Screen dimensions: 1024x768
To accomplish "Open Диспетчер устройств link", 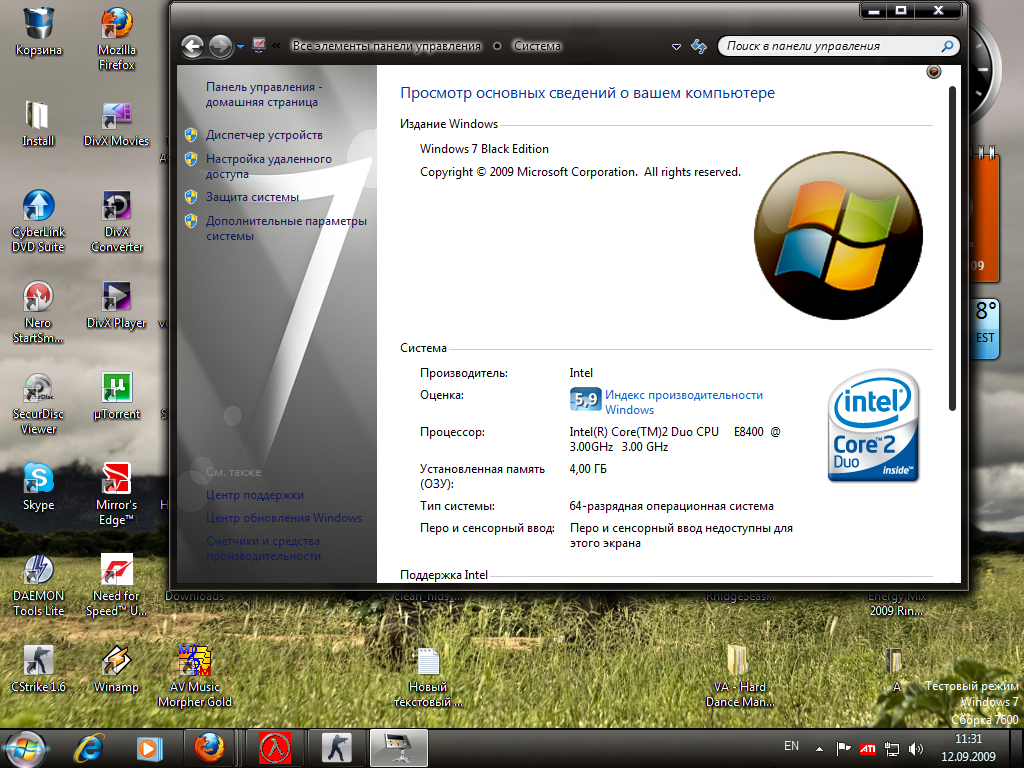I will (x=264, y=135).
